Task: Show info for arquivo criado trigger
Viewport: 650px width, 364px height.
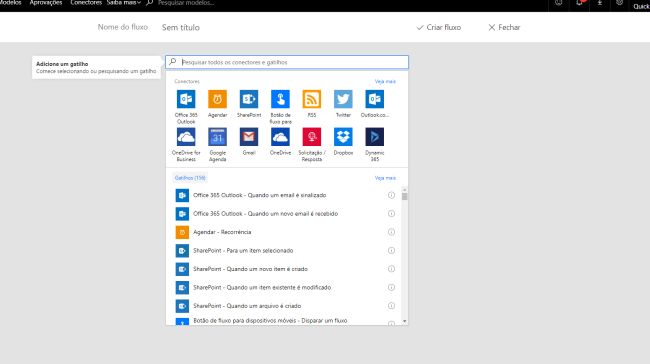Action: [x=391, y=306]
